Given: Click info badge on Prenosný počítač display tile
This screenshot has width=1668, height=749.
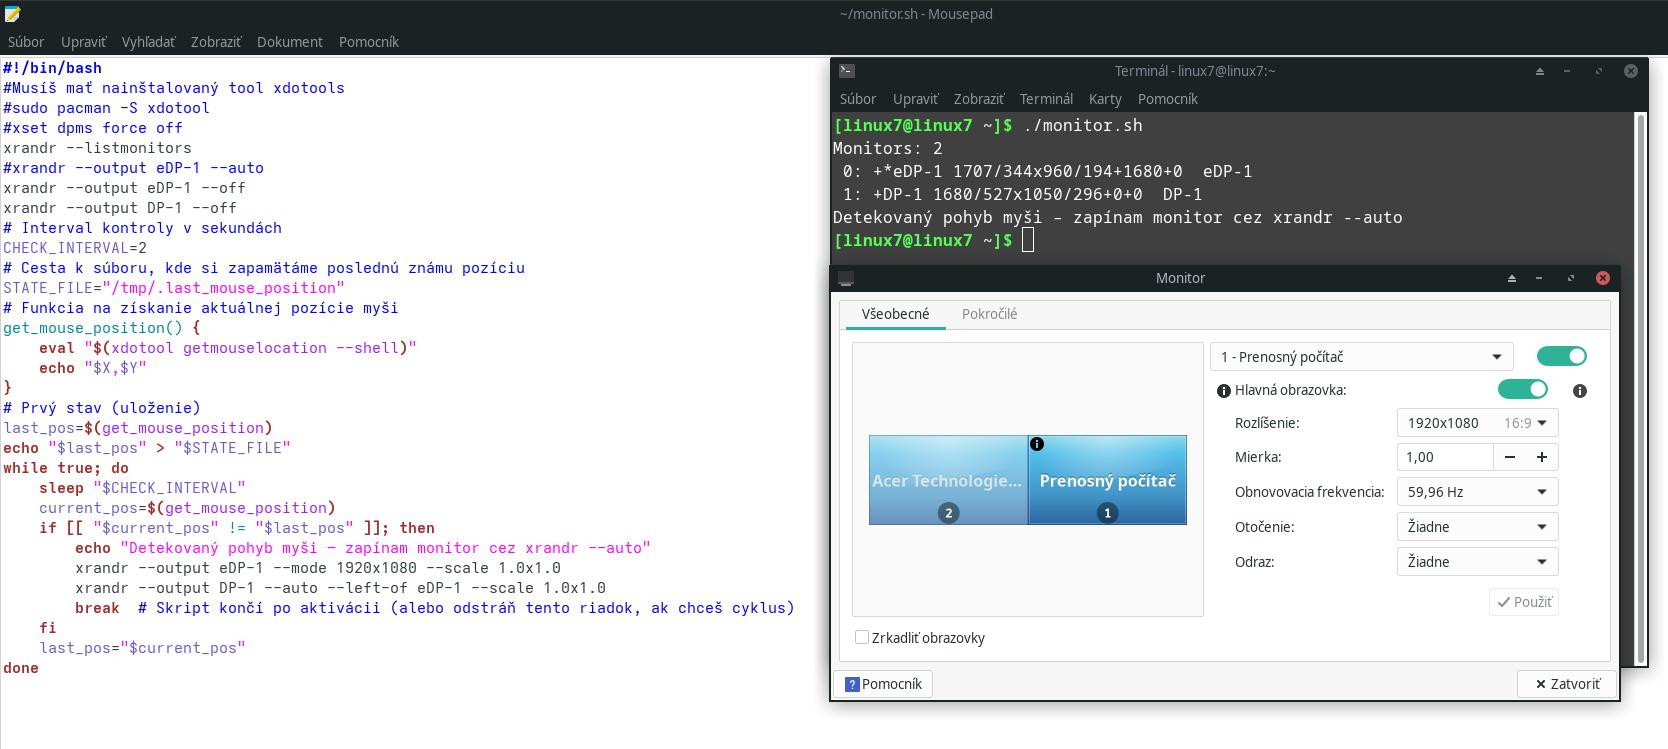Looking at the screenshot, I should (1037, 444).
